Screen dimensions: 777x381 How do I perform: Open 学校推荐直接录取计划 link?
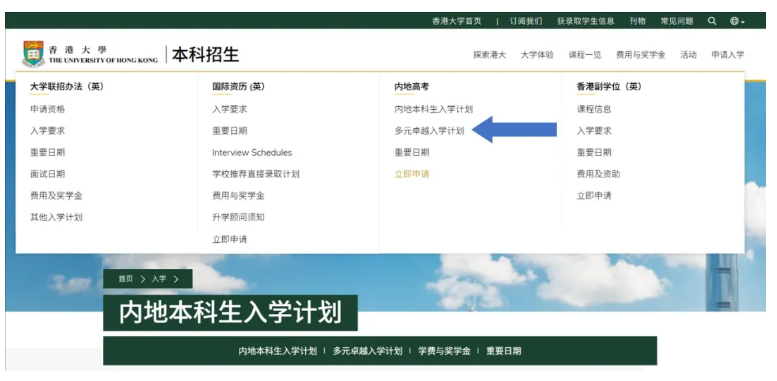click(x=256, y=174)
